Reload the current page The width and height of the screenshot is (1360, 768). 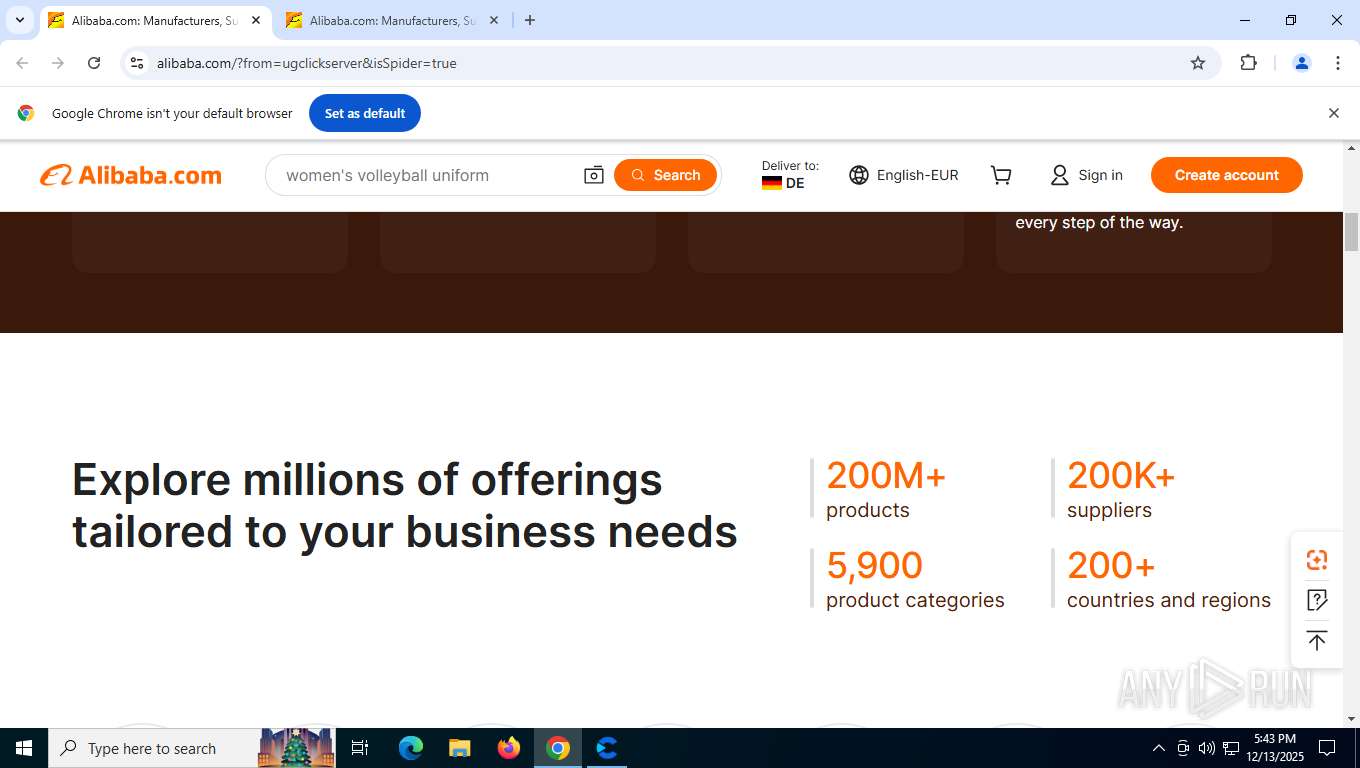pyautogui.click(x=94, y=63)
